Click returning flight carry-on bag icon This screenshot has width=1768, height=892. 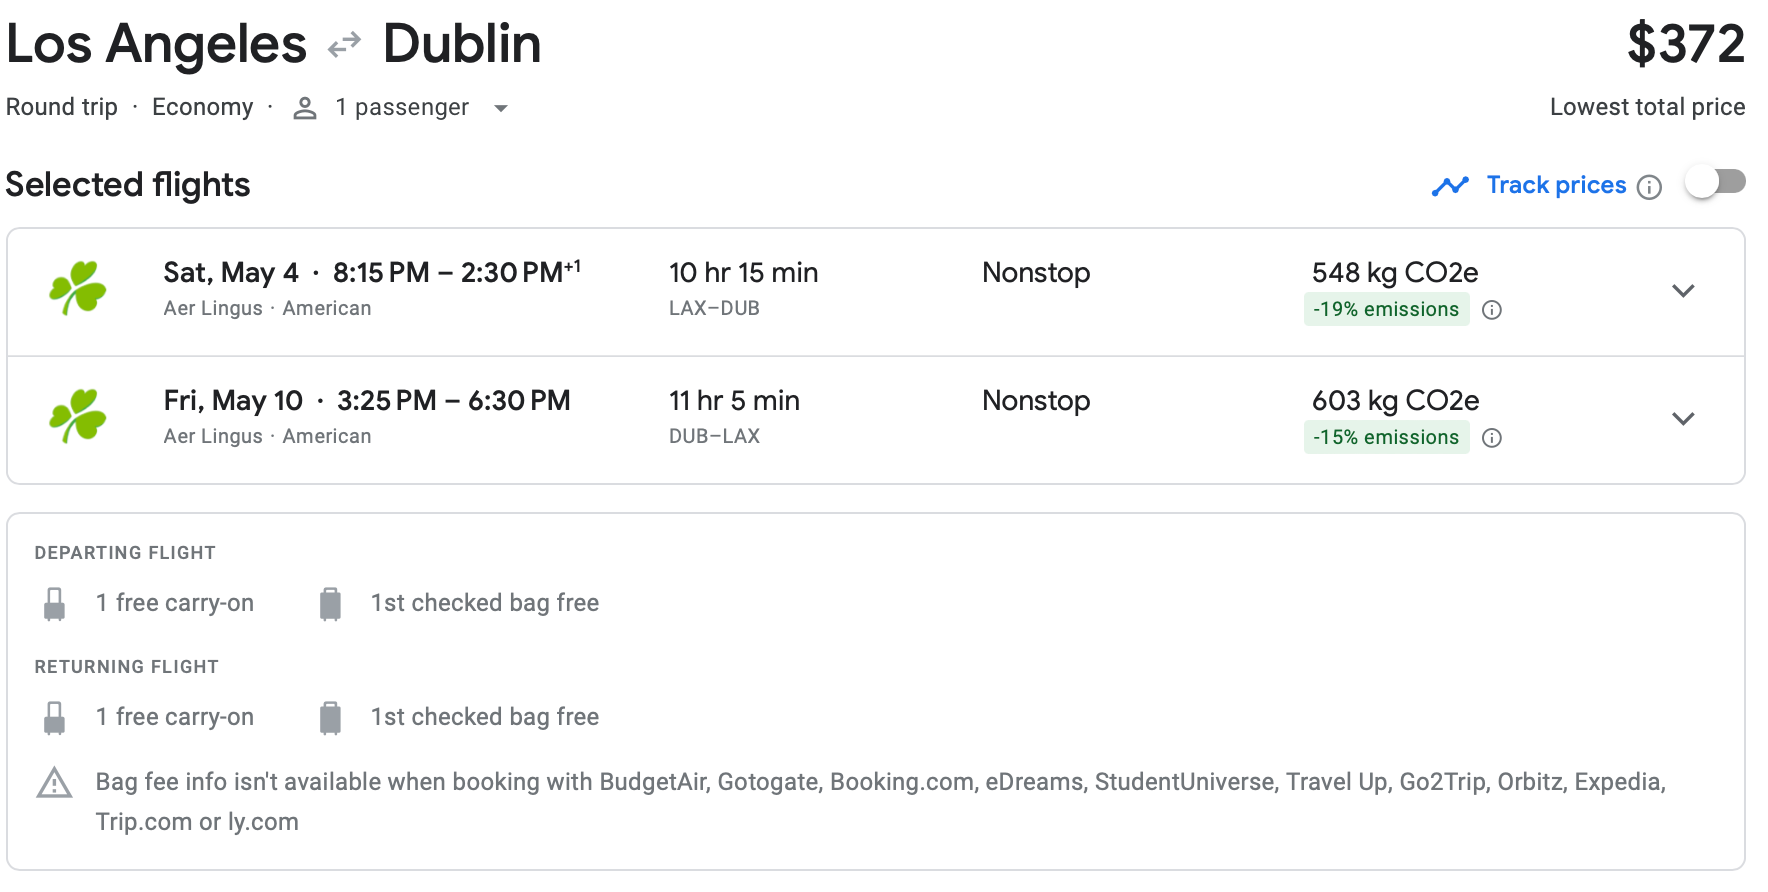pos(55,718)
